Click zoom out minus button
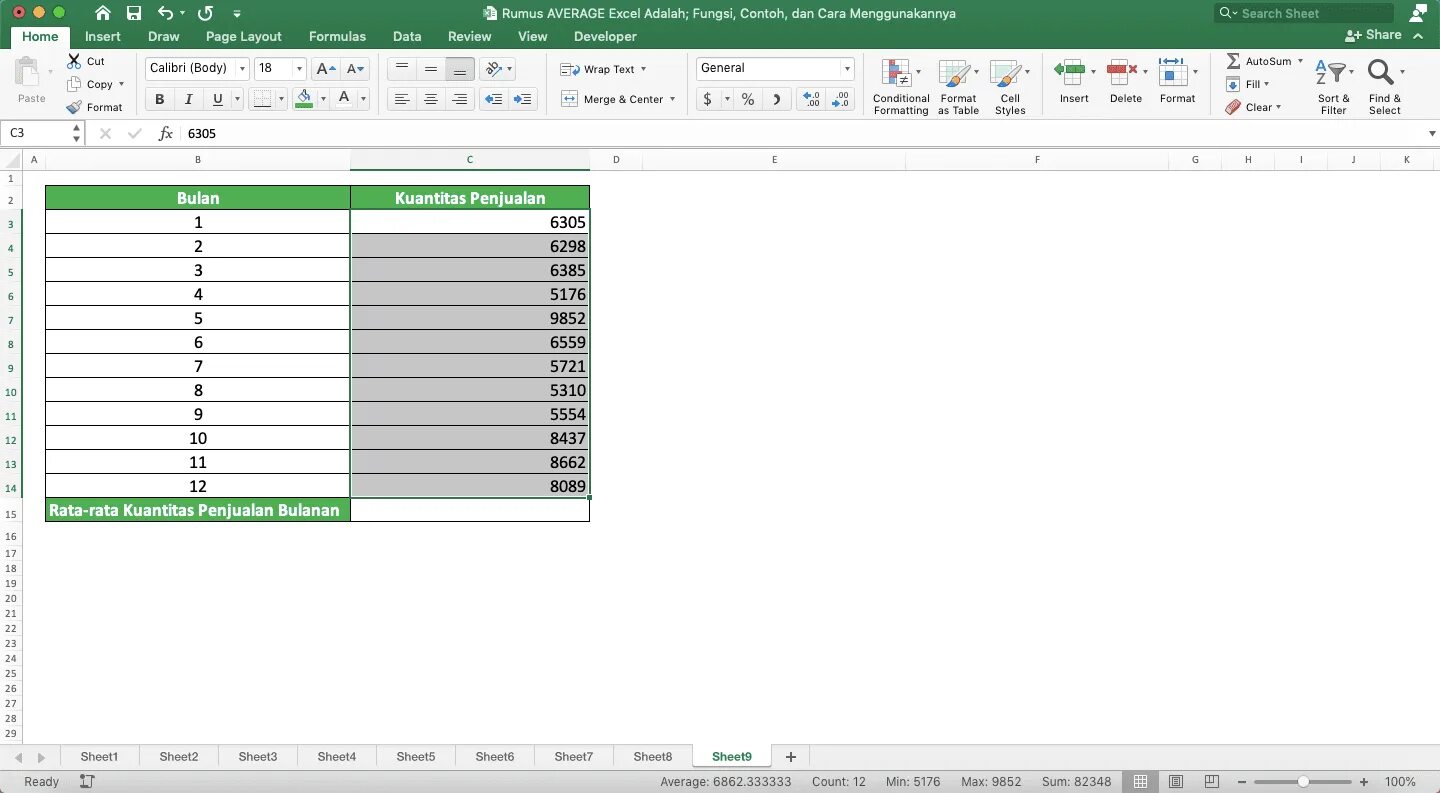 click(1242, 782)
